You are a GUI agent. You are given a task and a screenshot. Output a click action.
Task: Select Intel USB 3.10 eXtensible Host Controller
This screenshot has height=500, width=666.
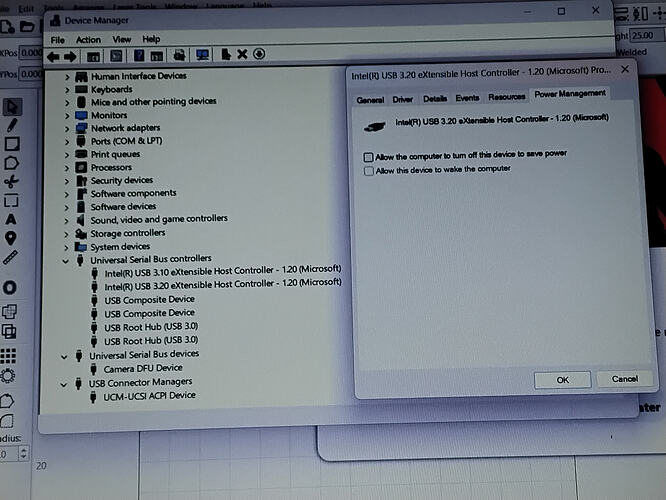pyautogui.click(x=223, y=270)
